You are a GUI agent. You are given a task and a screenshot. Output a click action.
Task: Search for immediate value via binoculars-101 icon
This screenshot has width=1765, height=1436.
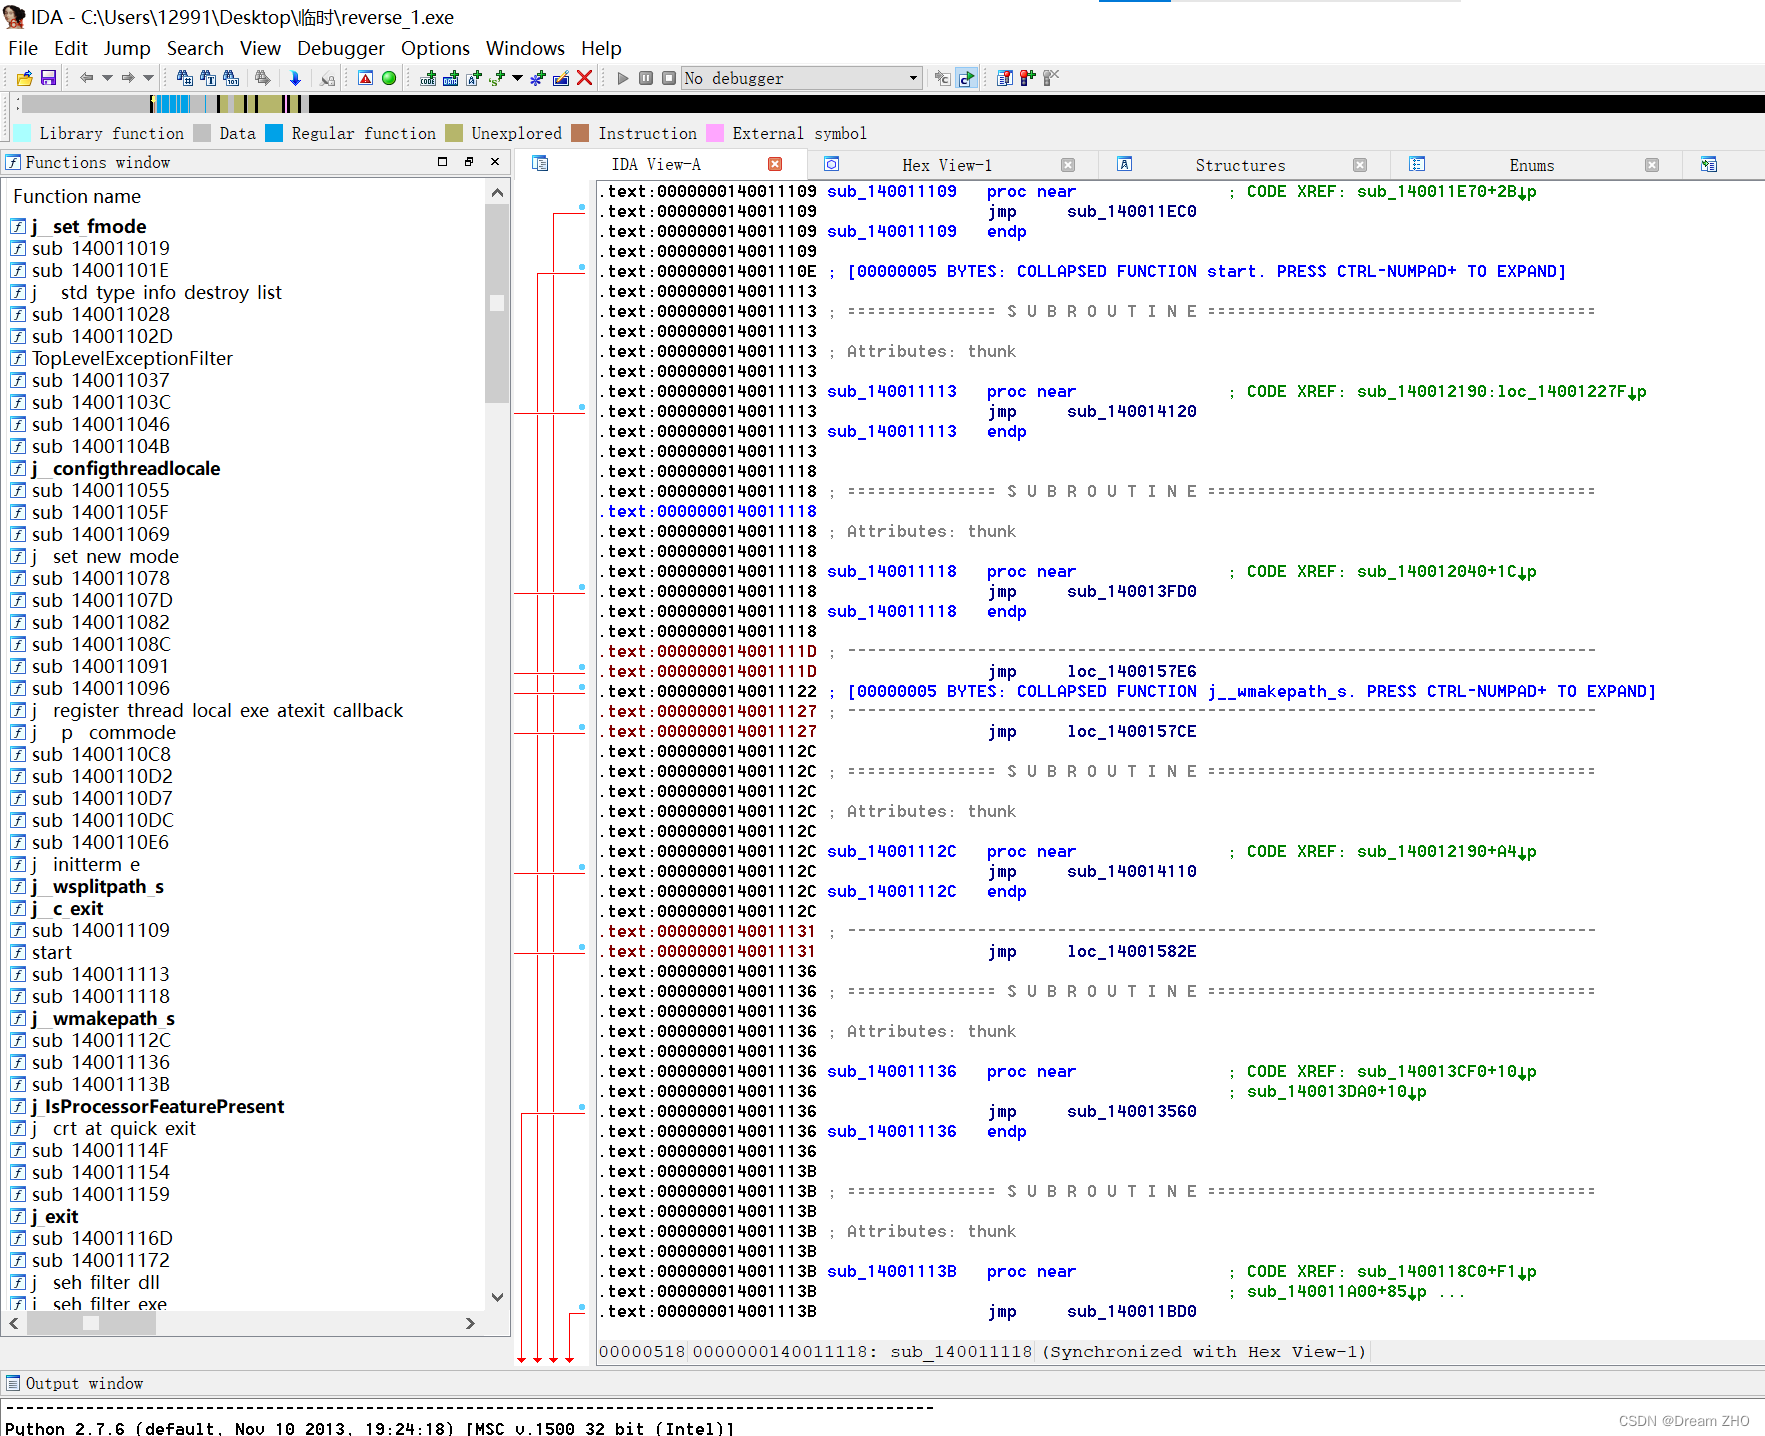click(x=232, y=78)
